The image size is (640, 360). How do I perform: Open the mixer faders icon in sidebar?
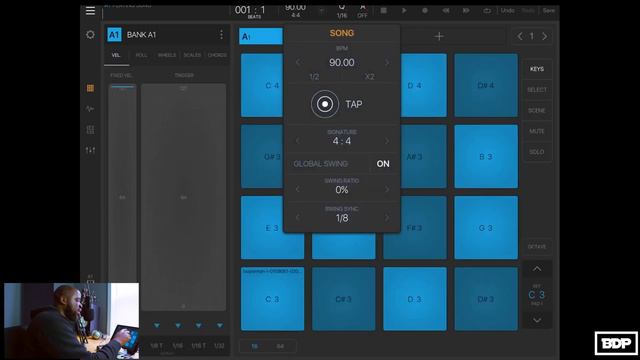pos(90,150)
